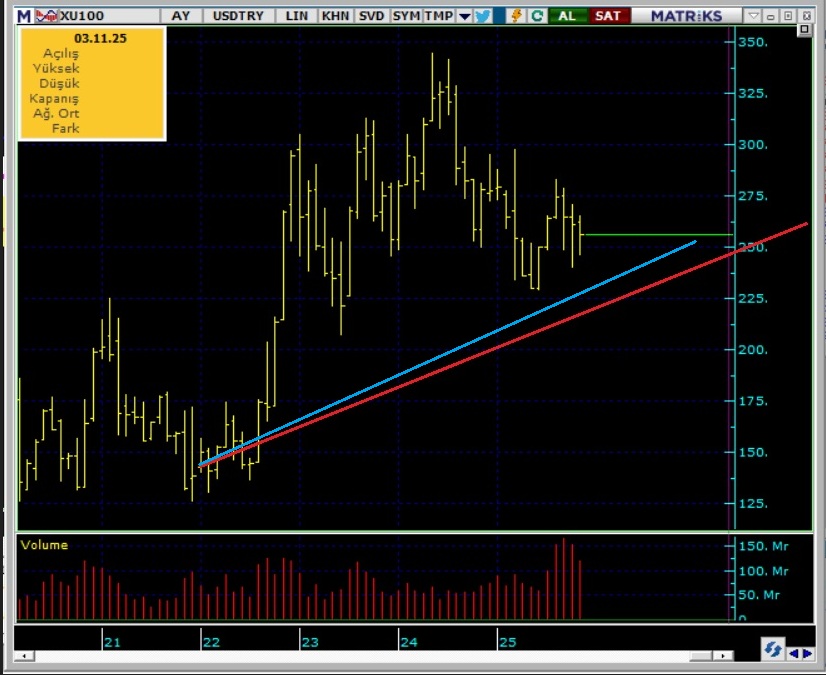Image resolution: width=826 pixels, height=675 pixels.
Task: Toggle LIN scale mode
Action: point(297,16)
